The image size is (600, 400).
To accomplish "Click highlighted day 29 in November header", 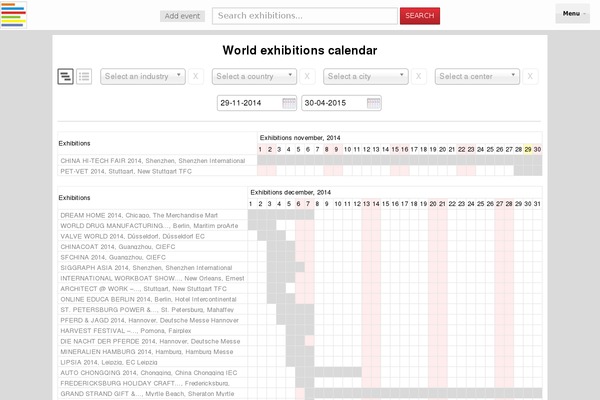I will [528, 149].
